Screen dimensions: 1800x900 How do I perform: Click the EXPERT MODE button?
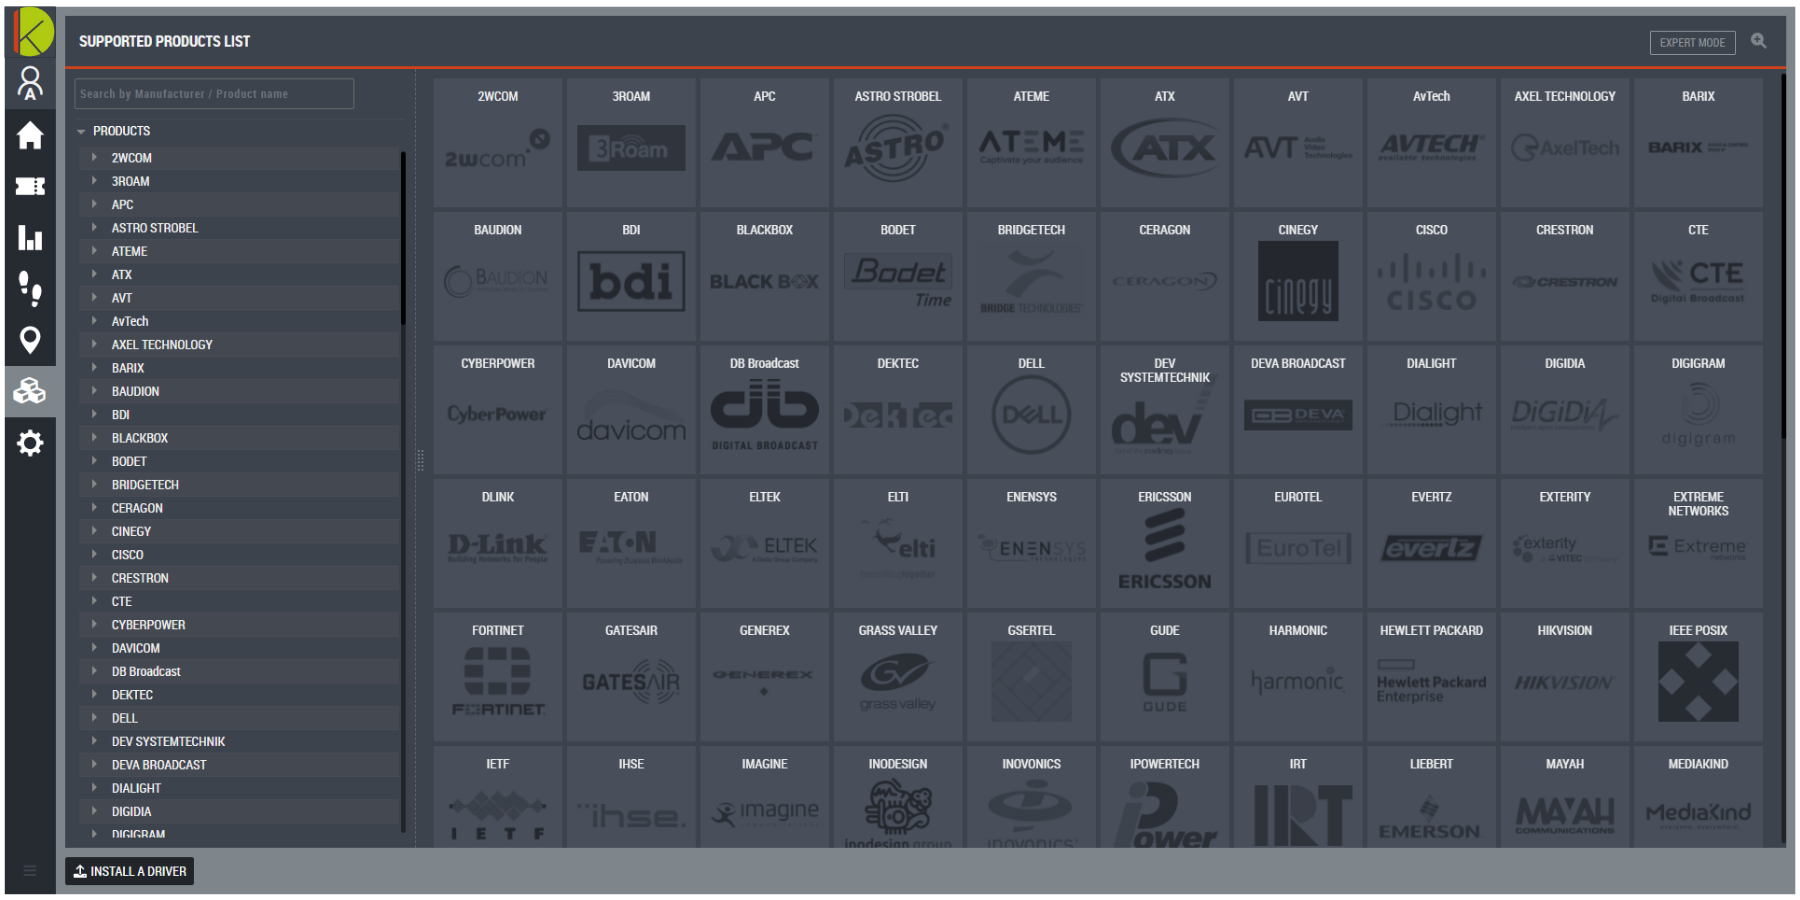point(1692,42)
